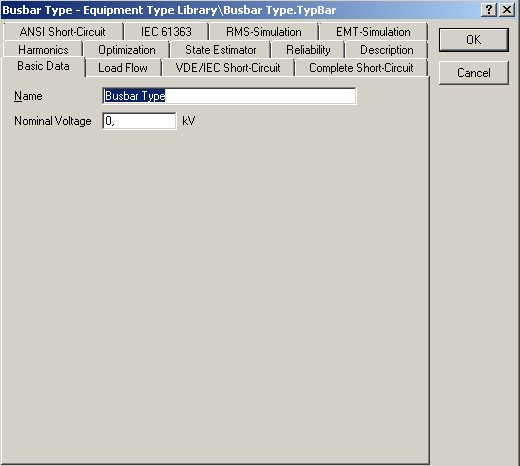520x466 pixels.
Task: Confirm the dialog with OK
Action: click(474, 40)
